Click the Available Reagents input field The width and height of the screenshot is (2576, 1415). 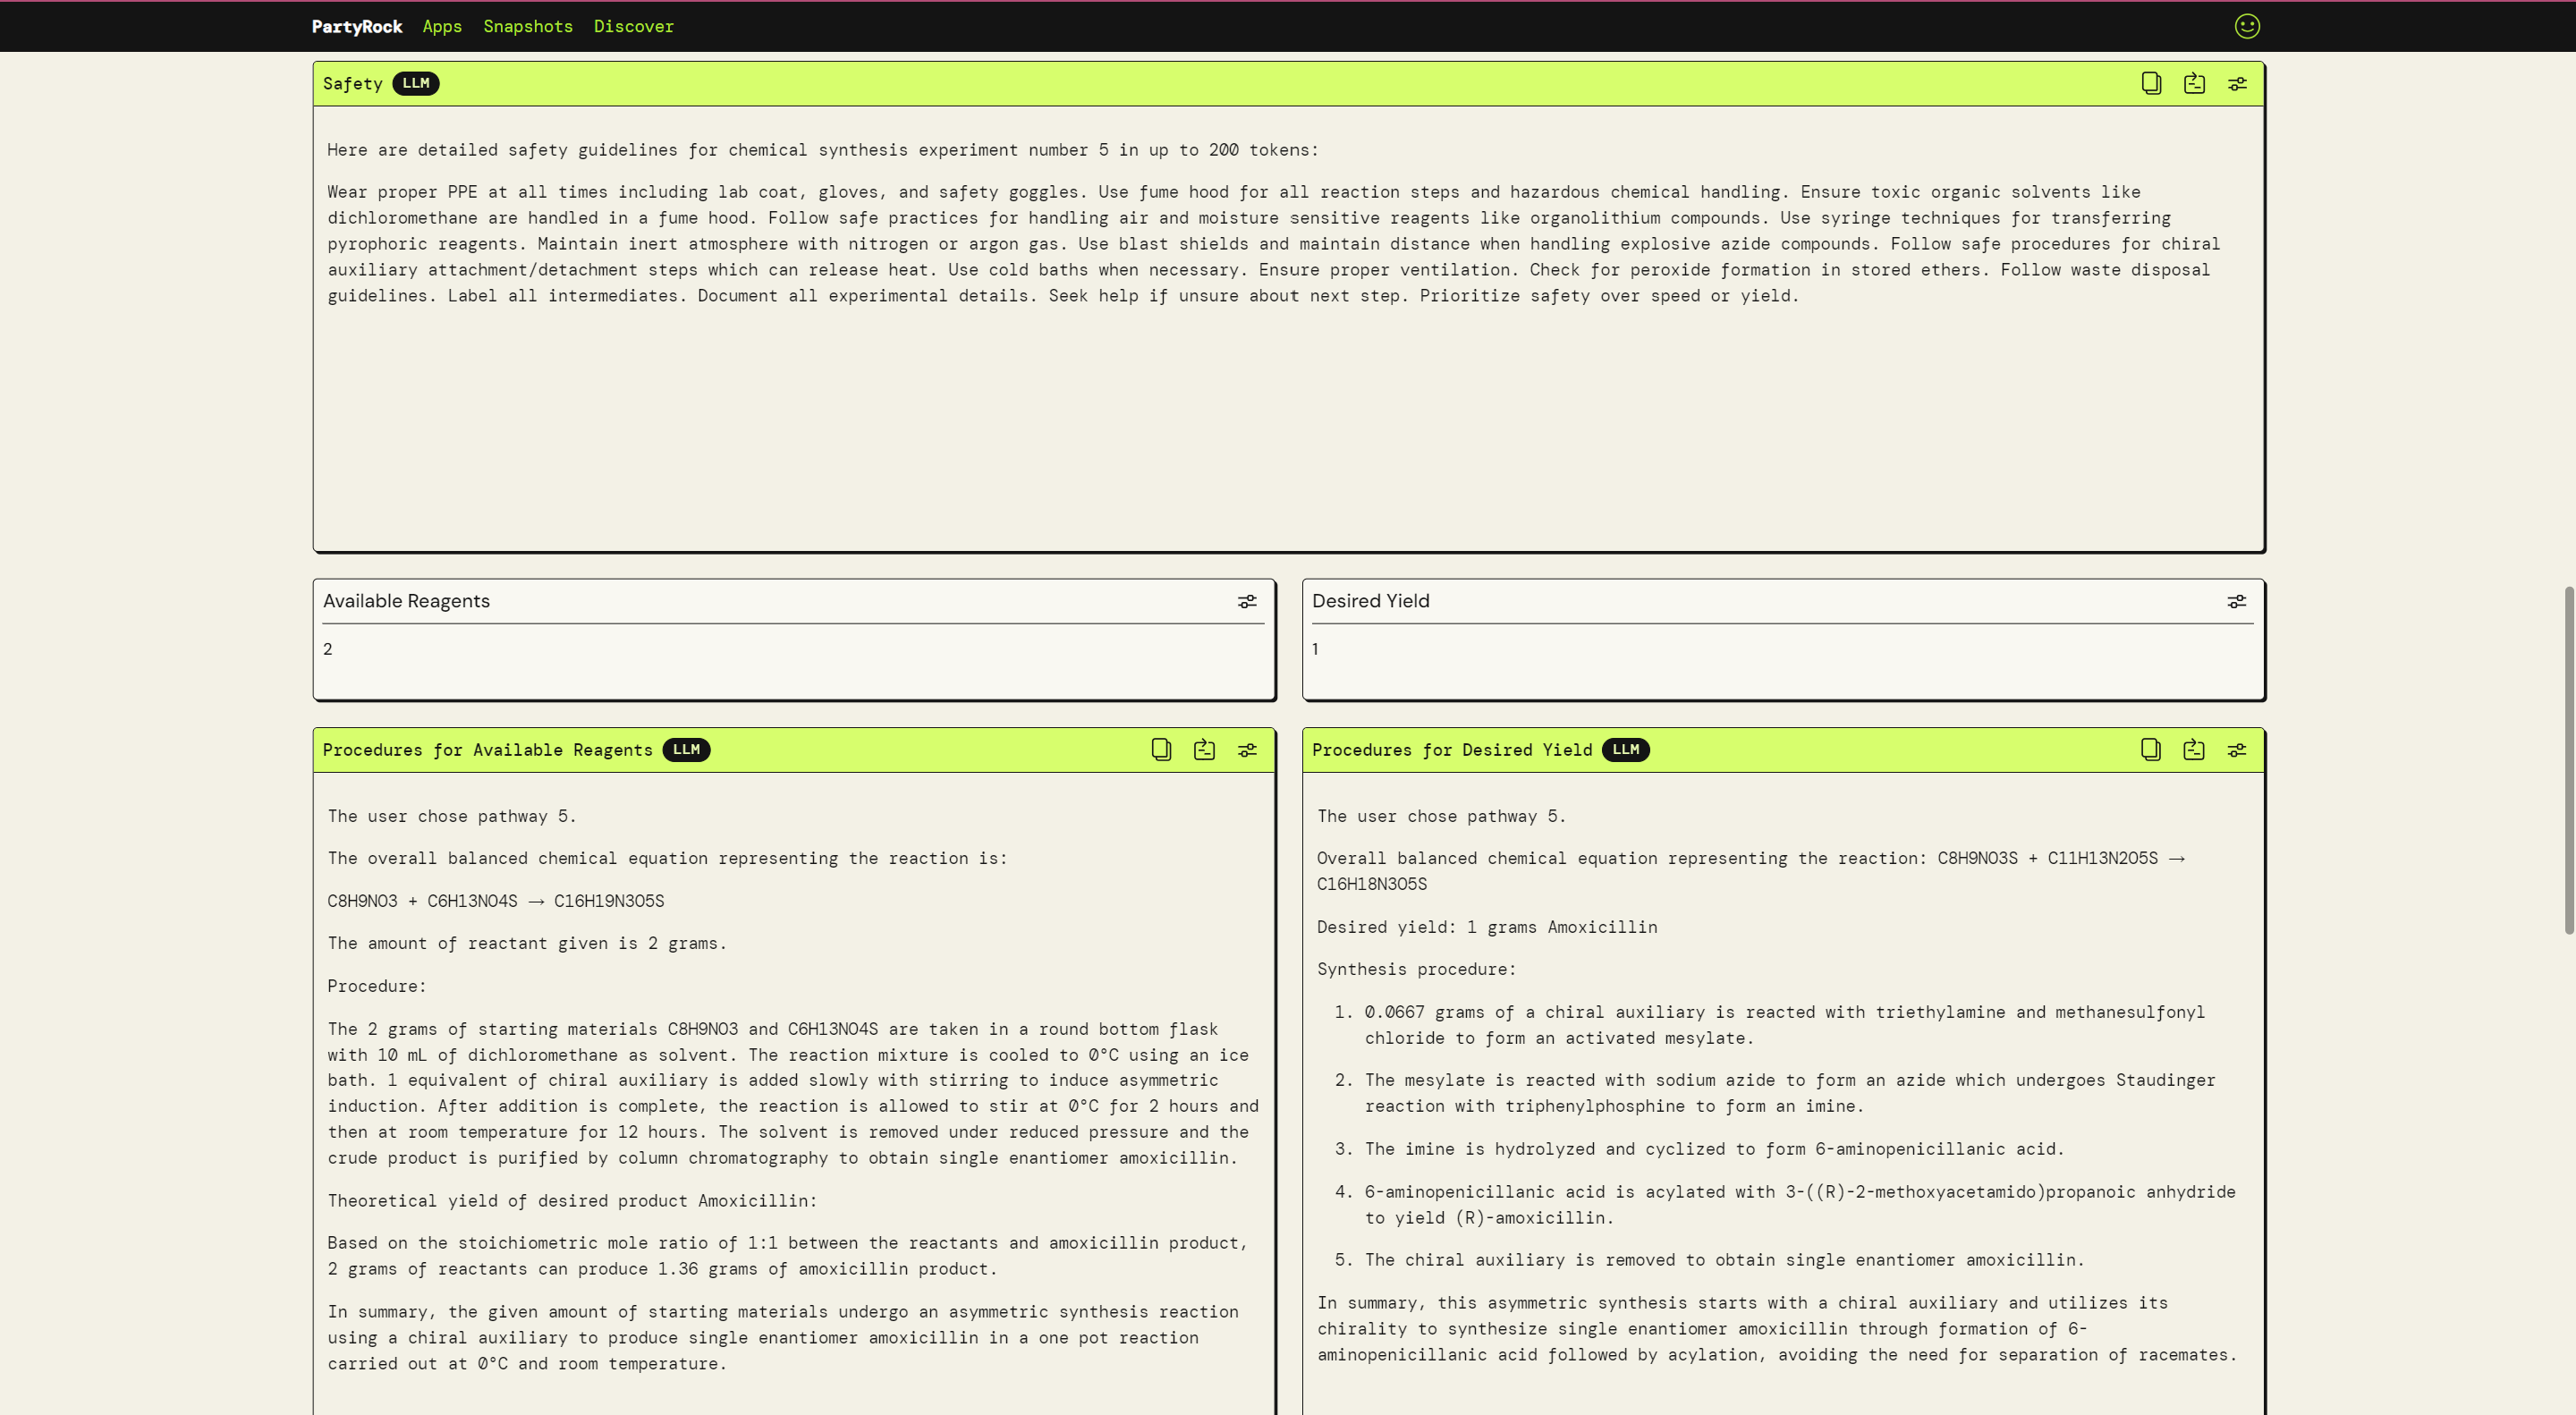pos(792,650)
